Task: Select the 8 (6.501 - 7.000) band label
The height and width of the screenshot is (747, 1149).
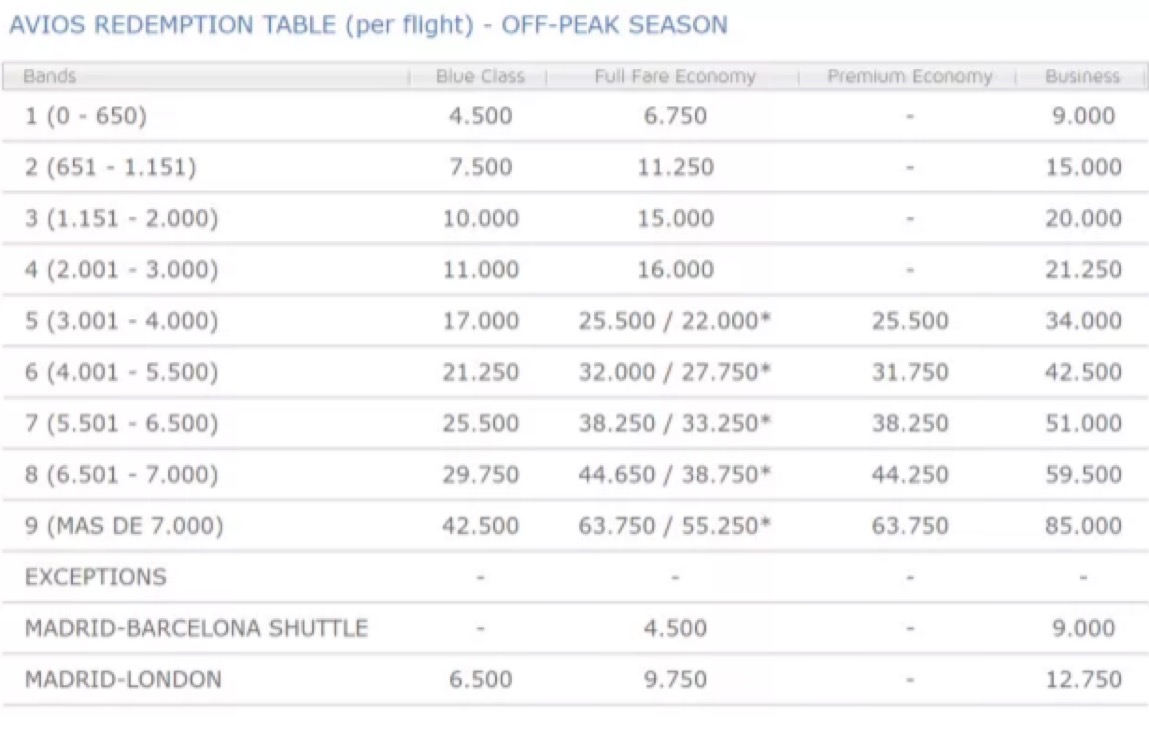Action: coord(122,475)
